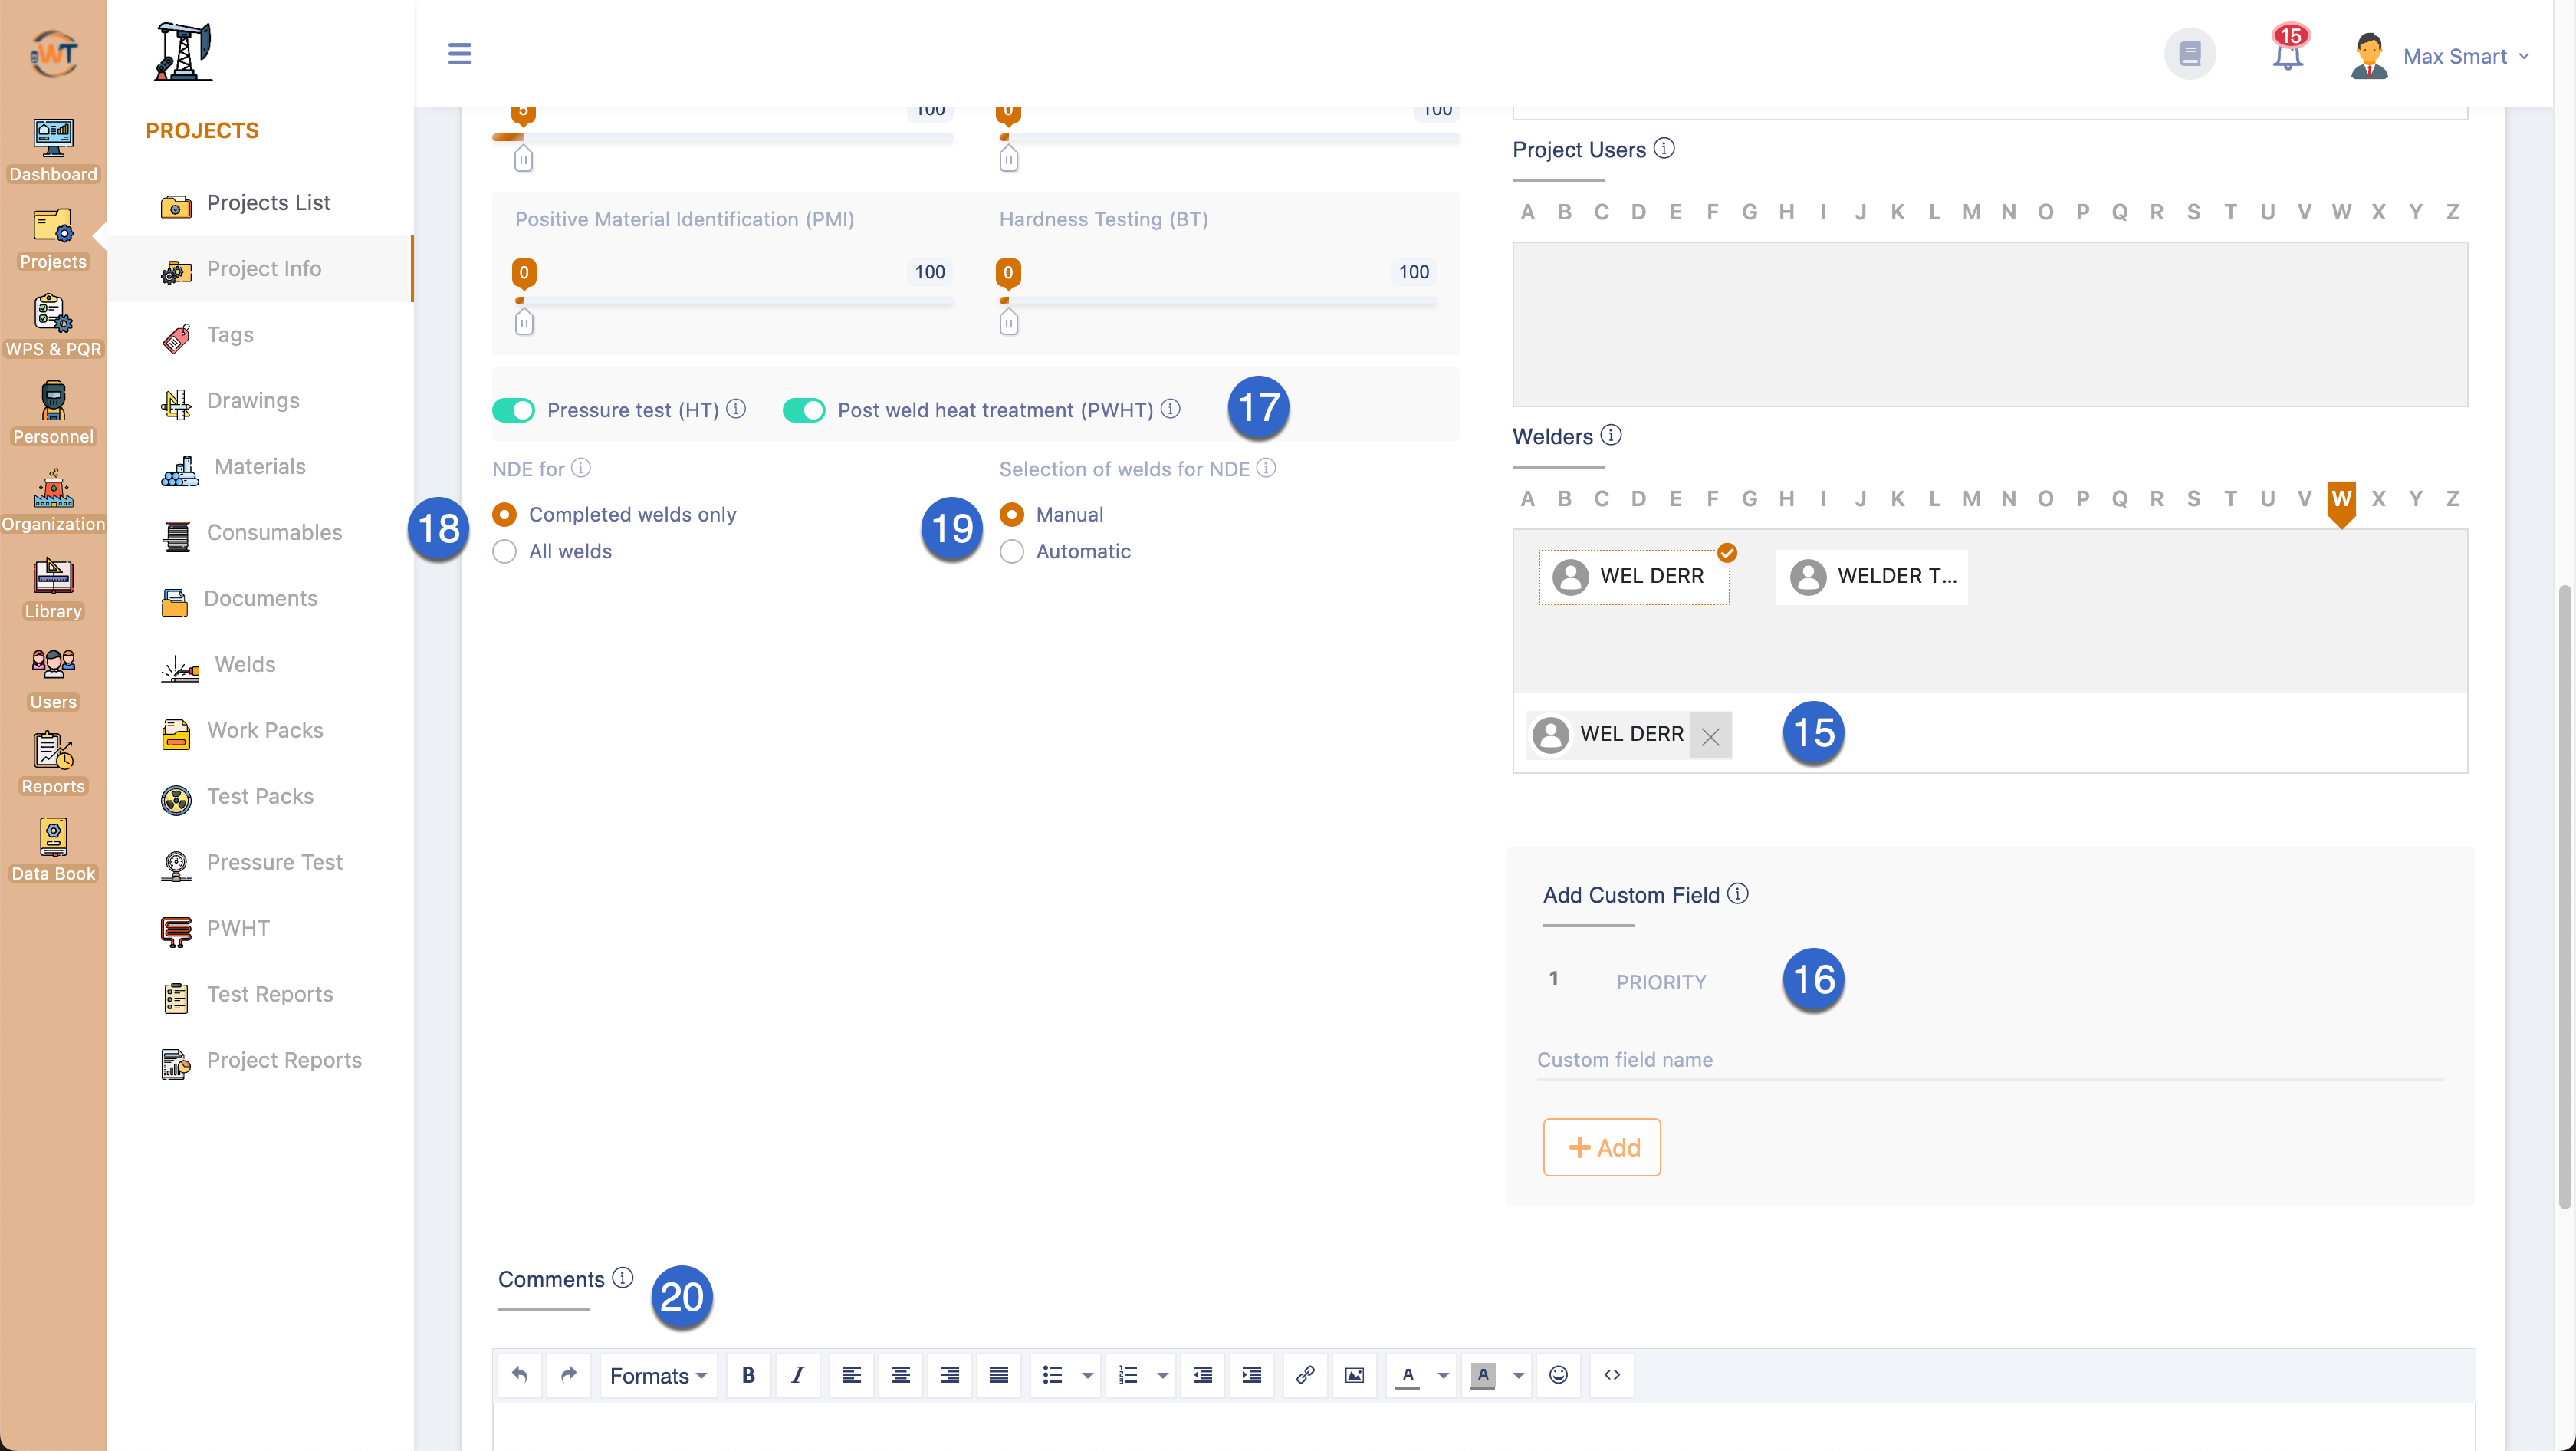Viewport: 2576px width, 1451px height.
Task: Select Manual weld selection for NDE
Action: coord(1011,514)
